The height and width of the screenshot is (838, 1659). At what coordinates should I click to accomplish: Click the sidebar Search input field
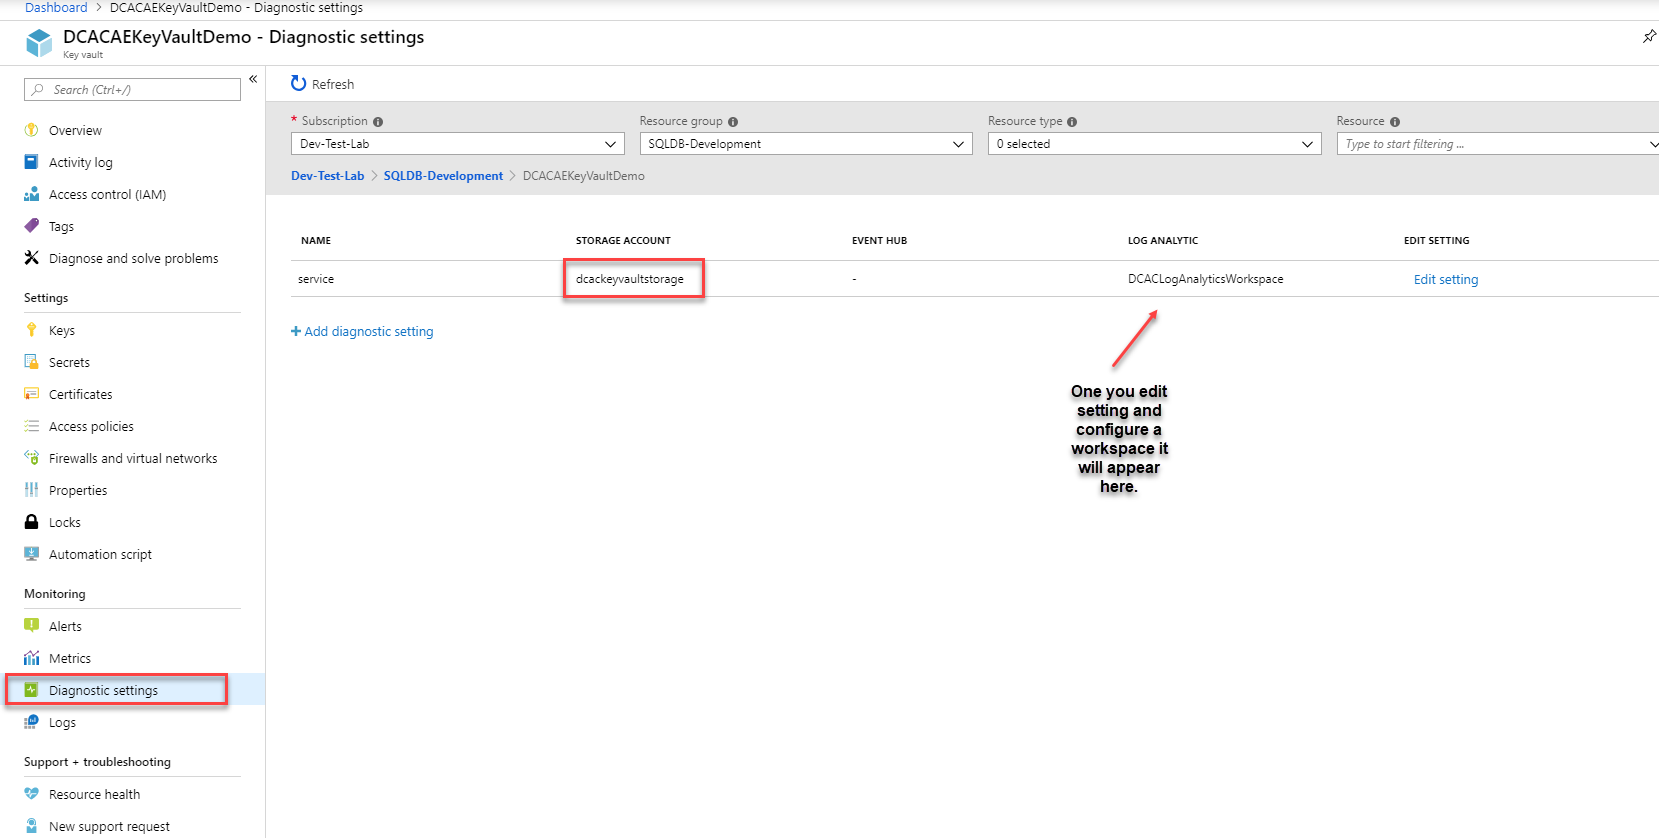tap(132, 89)
